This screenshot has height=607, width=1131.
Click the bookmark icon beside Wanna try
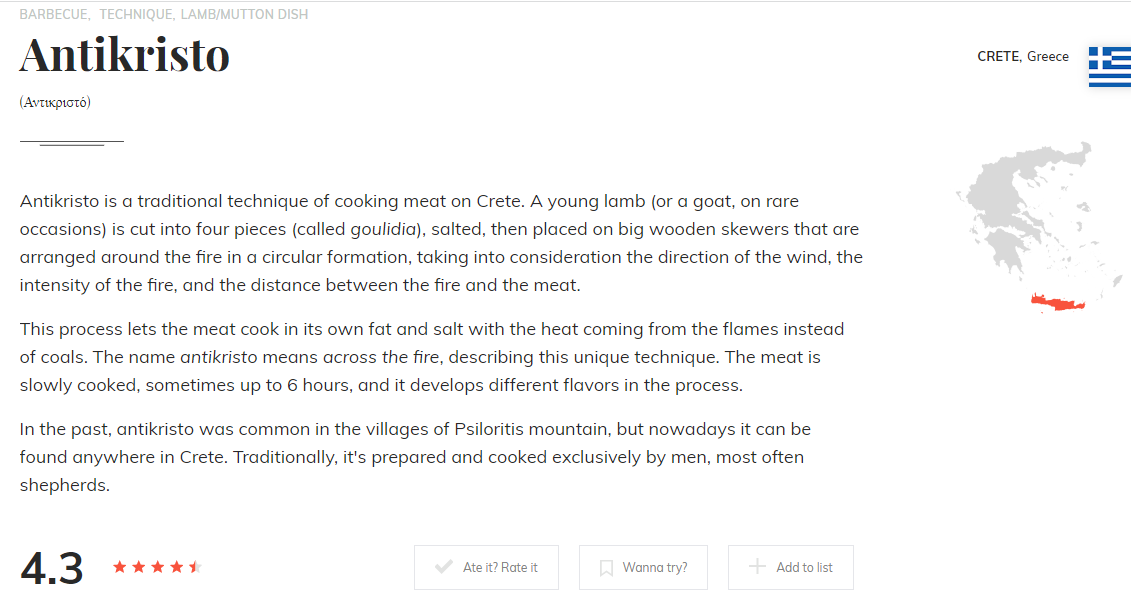tap(606, 568)
